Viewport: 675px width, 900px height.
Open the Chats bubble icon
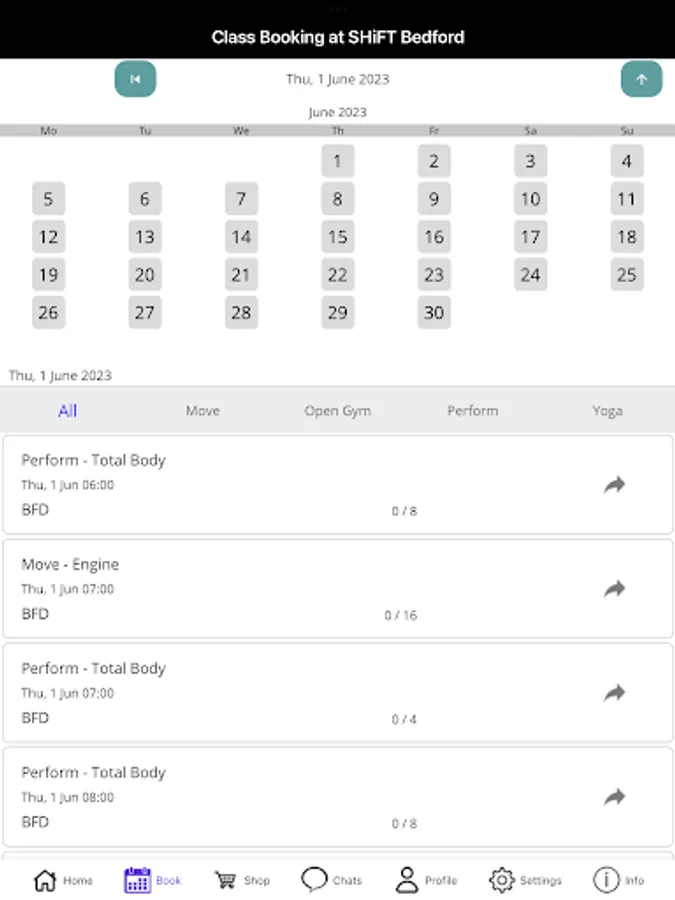pyautogui.click(x=315, y=880)
